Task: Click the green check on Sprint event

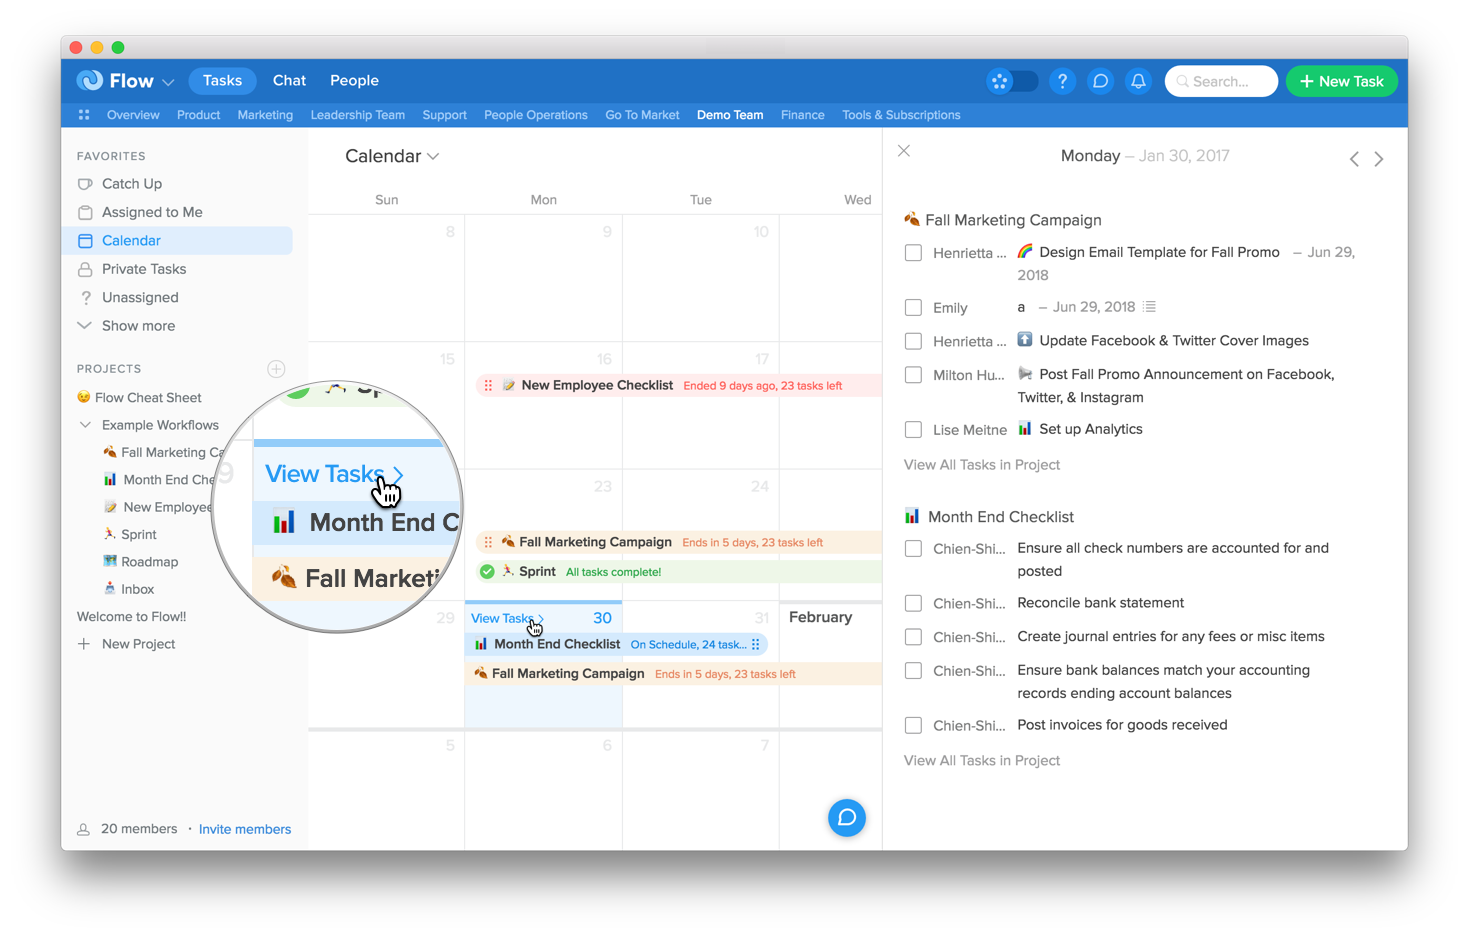Action: pos(487,572)
